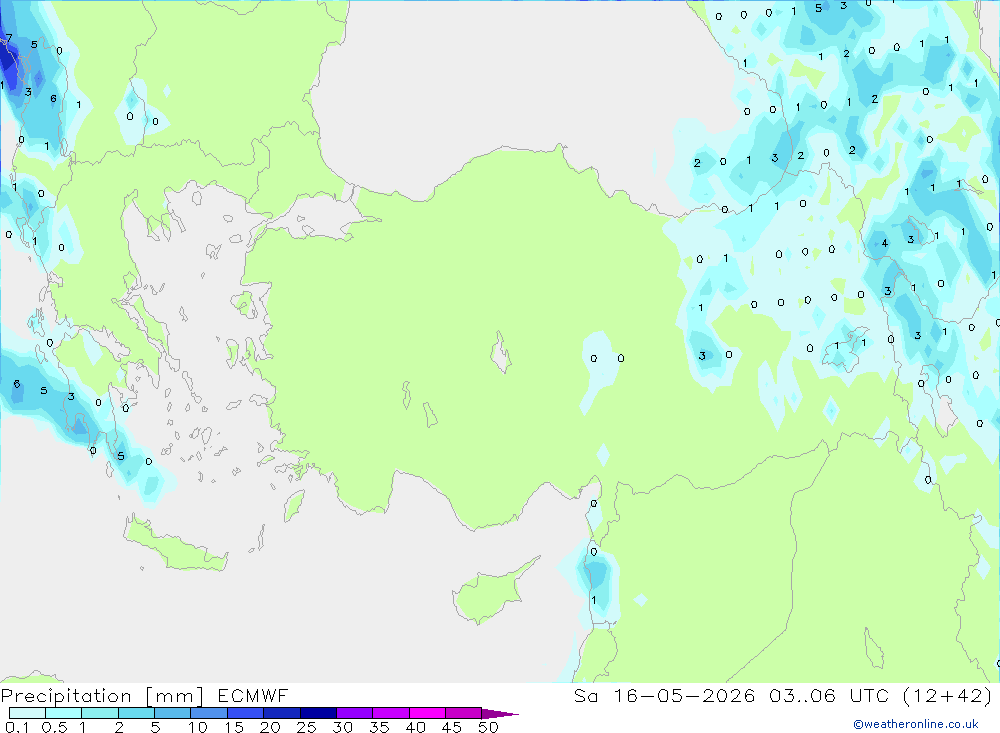Viewport: 1000px width, 733px height.
Task: Select the "10" legend label
Action: [198, 727]
